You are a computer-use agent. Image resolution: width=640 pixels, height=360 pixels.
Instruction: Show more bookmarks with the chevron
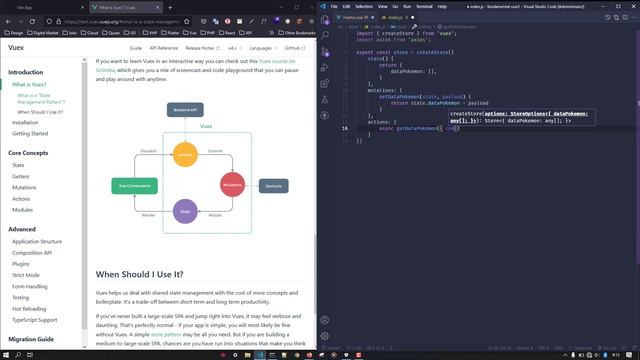coord(271,33)
